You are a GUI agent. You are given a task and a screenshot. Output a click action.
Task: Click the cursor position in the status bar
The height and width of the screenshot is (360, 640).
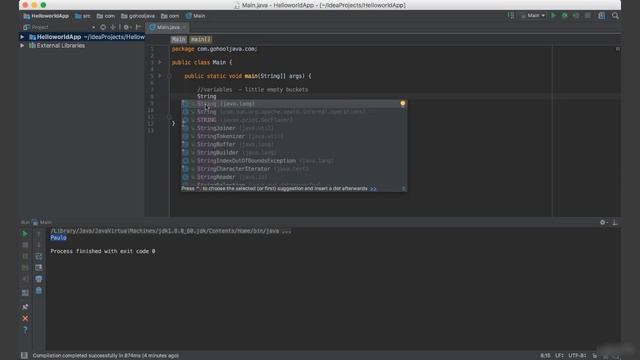[545, 356]
